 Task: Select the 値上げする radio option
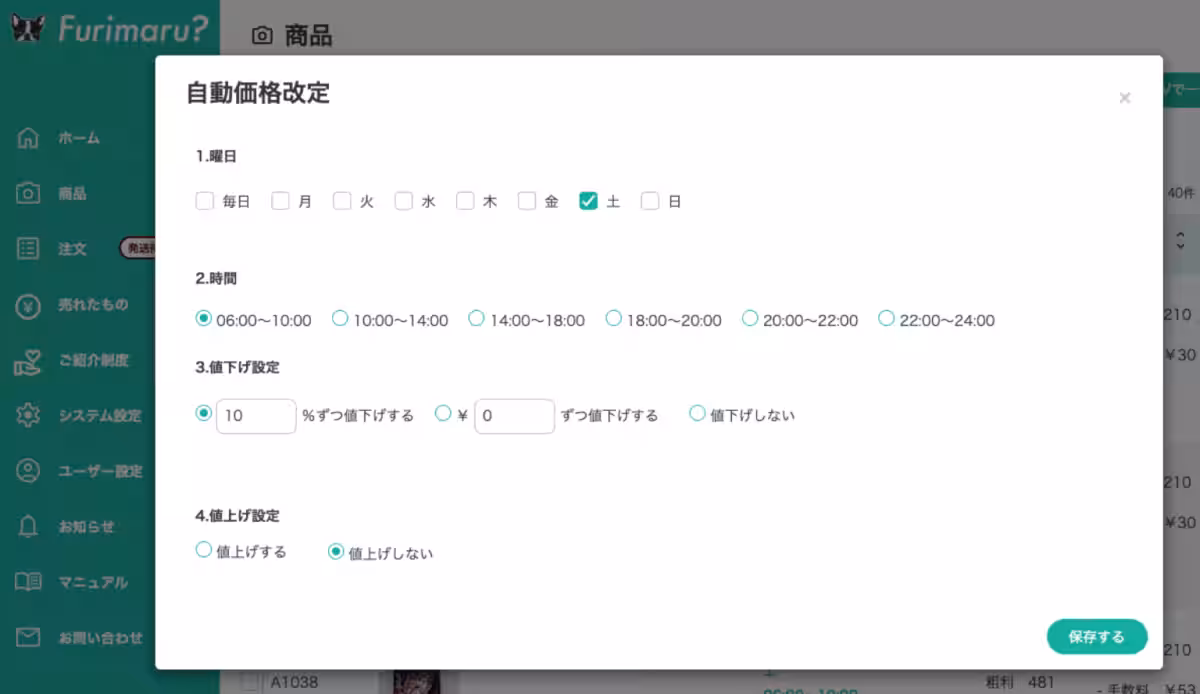pyautogui.click(x=203, y=551)
